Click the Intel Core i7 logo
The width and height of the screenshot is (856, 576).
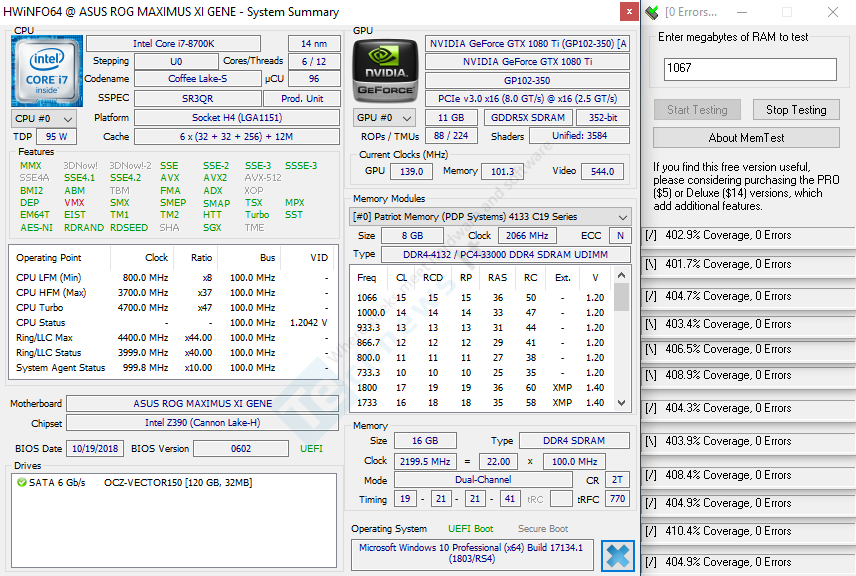tap(47, 71)
